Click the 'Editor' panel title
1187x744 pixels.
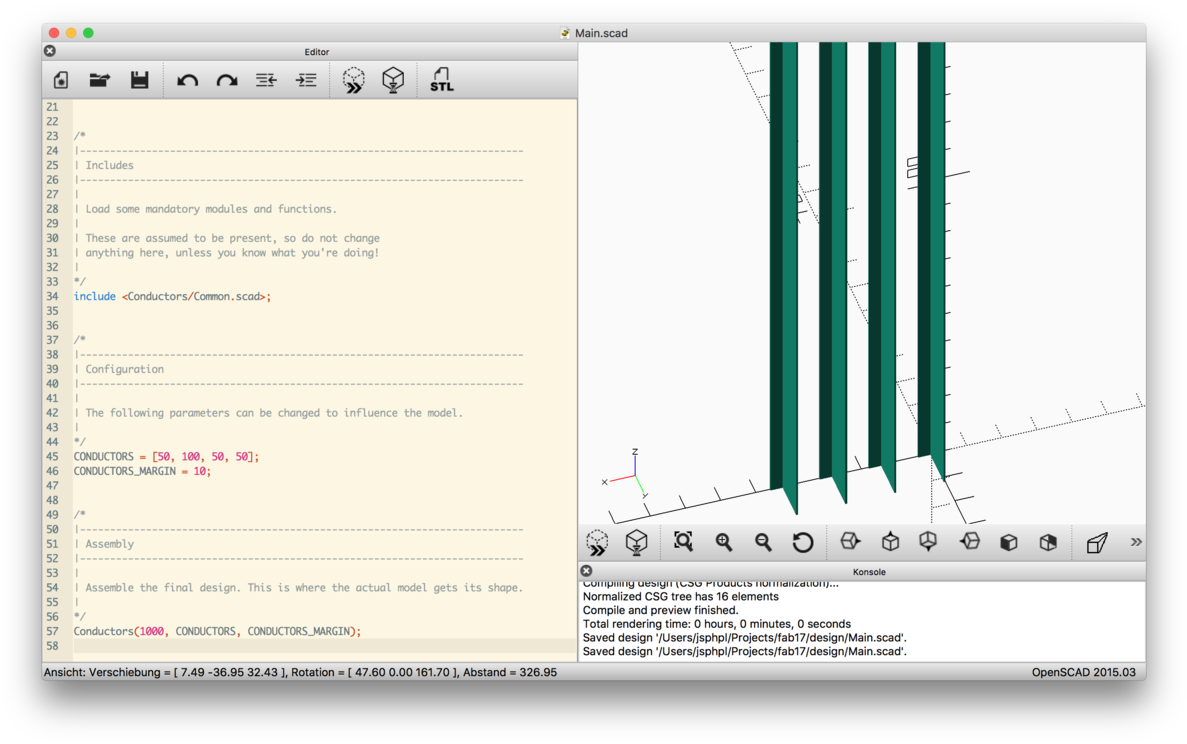click(316, 51)
